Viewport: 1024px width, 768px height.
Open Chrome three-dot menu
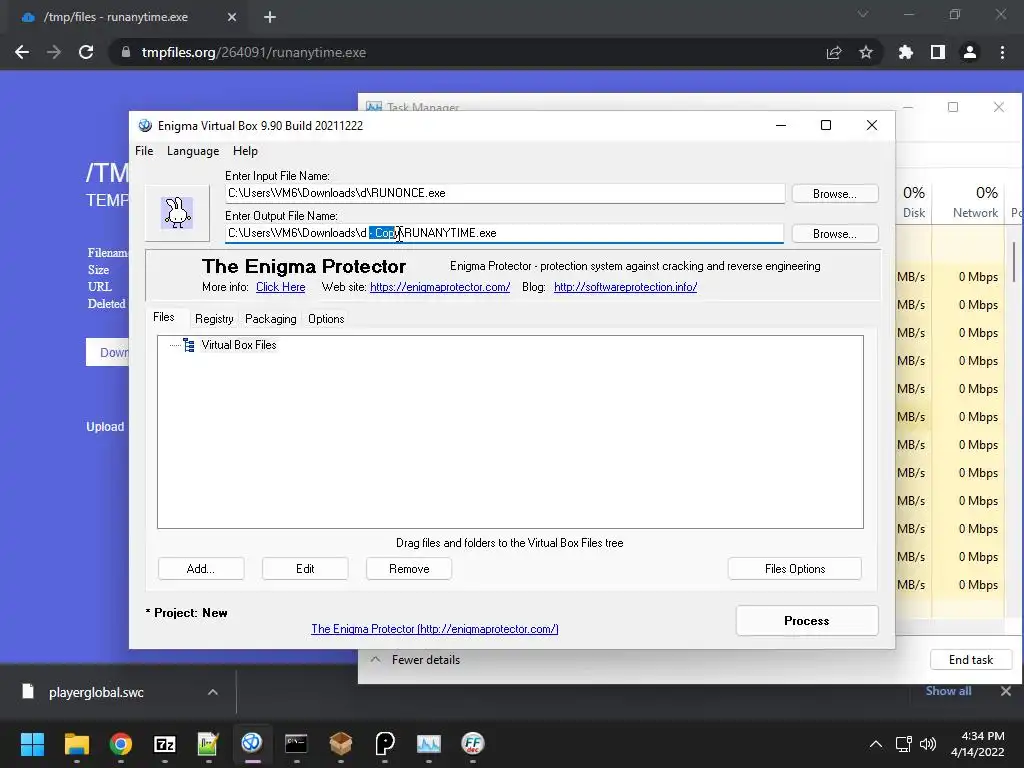coord(1002,52)
